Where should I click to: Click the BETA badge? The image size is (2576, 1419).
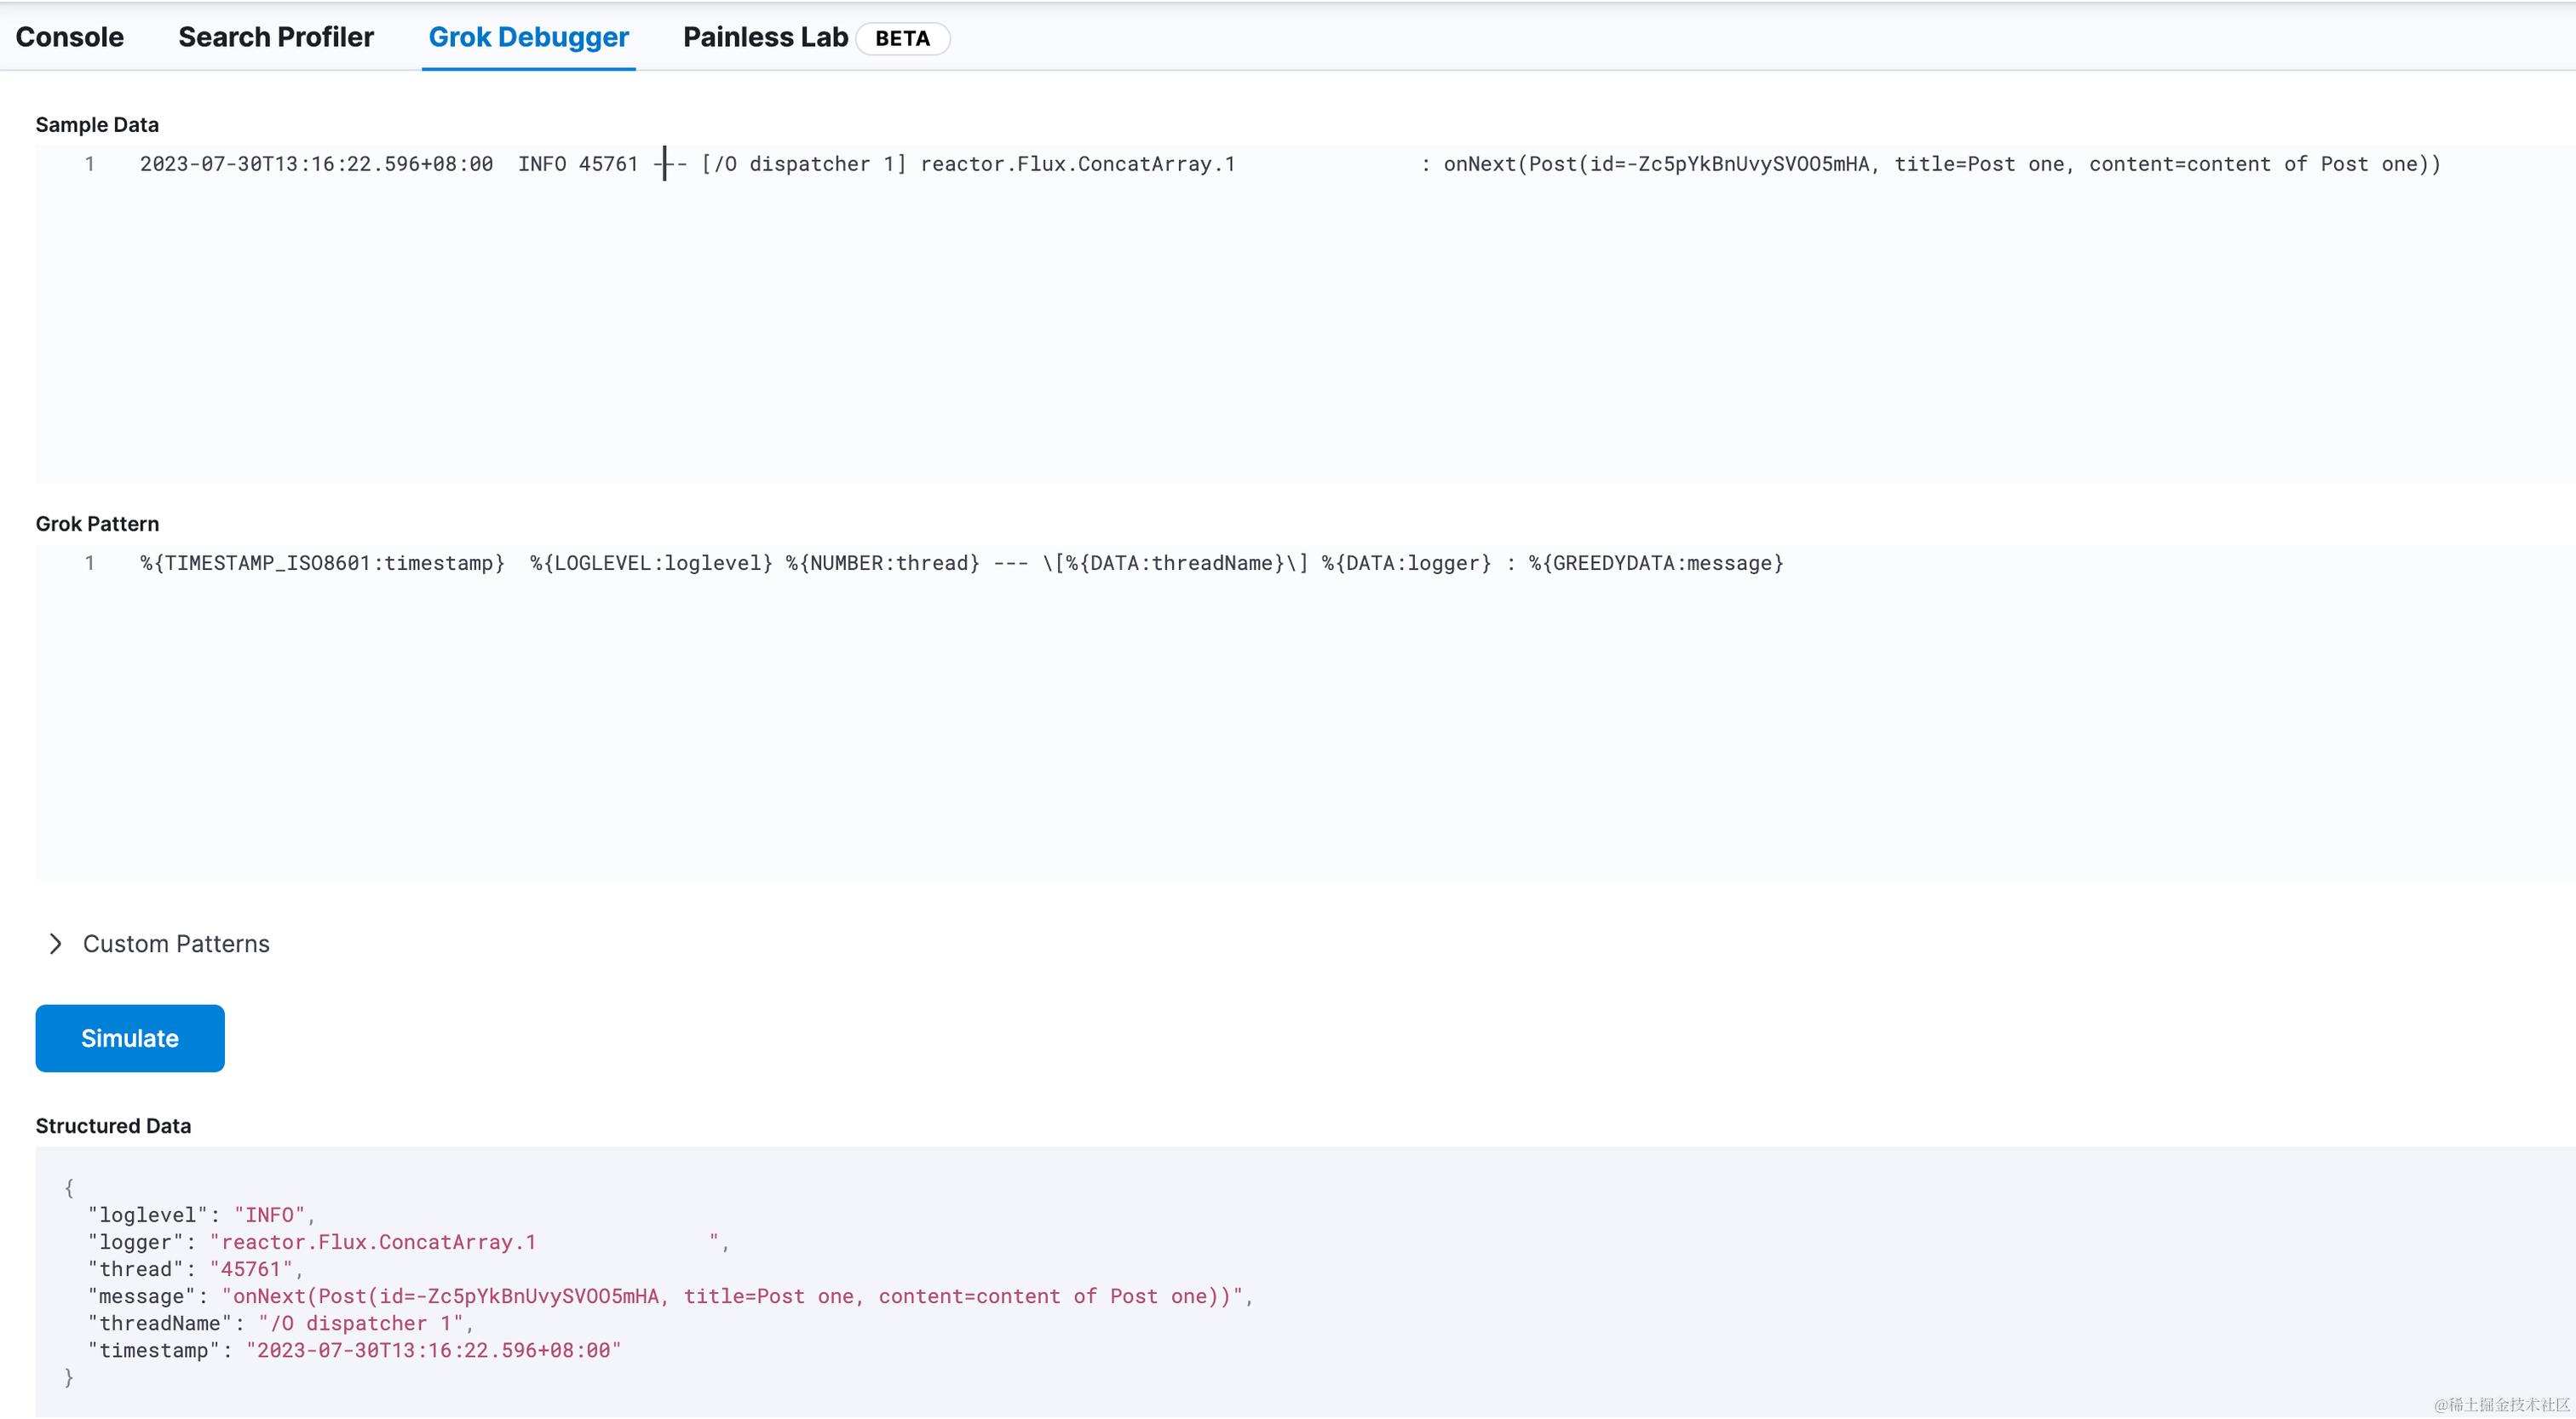902,39
